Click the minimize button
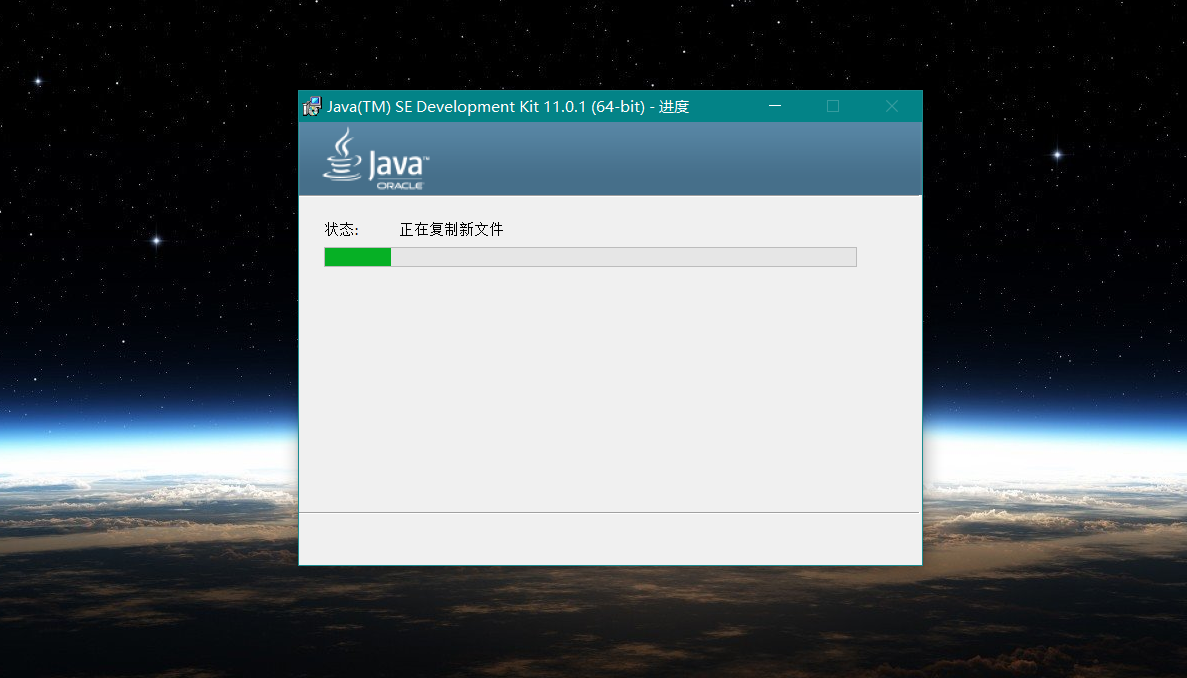This screenshot has width=1187, height=678. point(775,105)
